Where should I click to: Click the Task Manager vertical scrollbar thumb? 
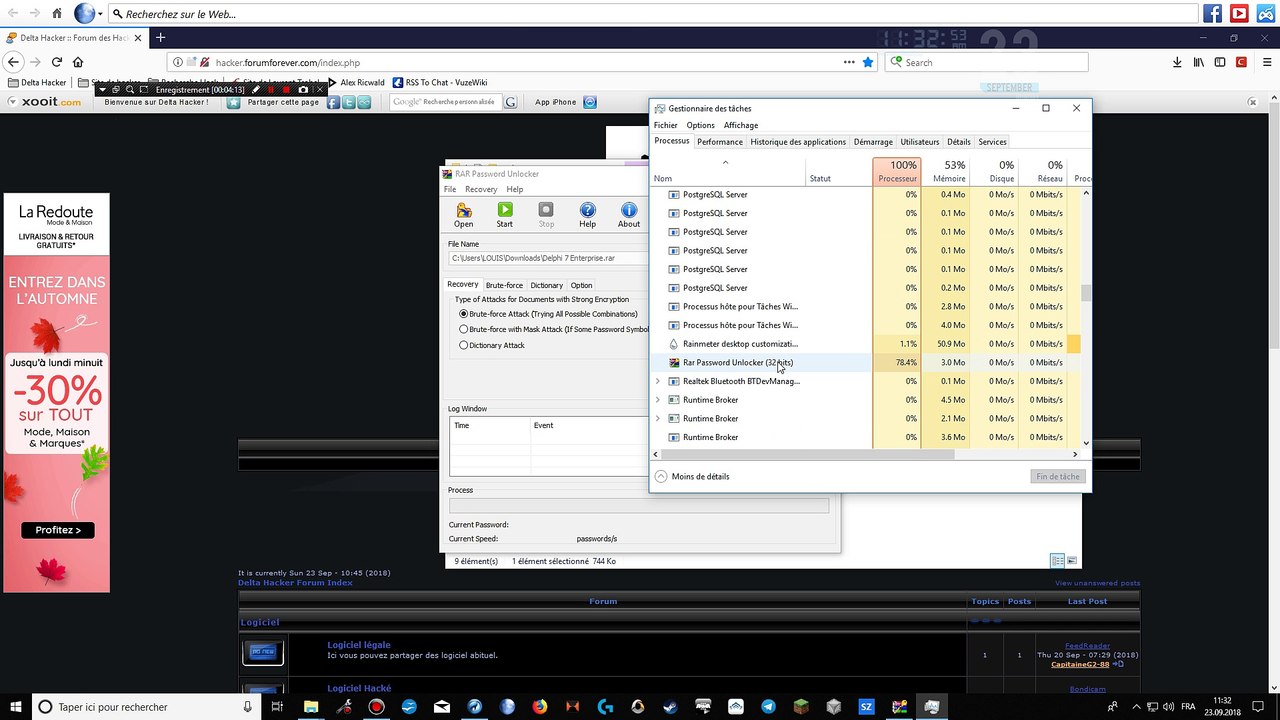pyautogui.click(x=1086, y=293)
